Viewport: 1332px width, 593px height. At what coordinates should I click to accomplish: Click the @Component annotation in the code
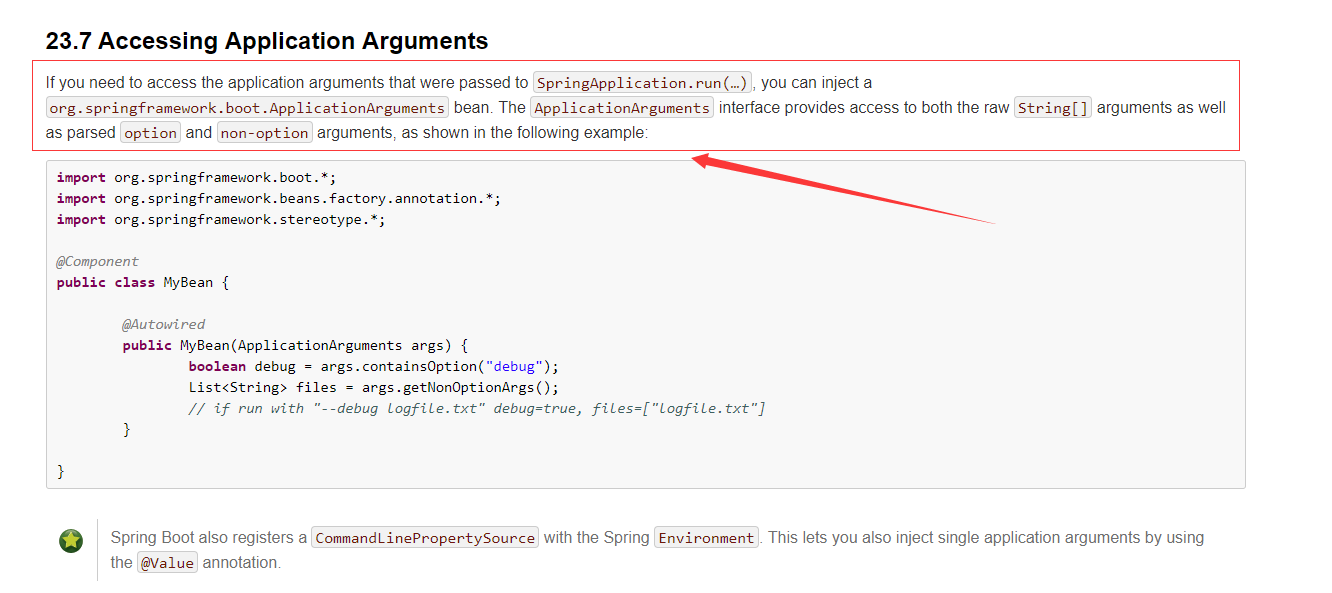[98, 262]
